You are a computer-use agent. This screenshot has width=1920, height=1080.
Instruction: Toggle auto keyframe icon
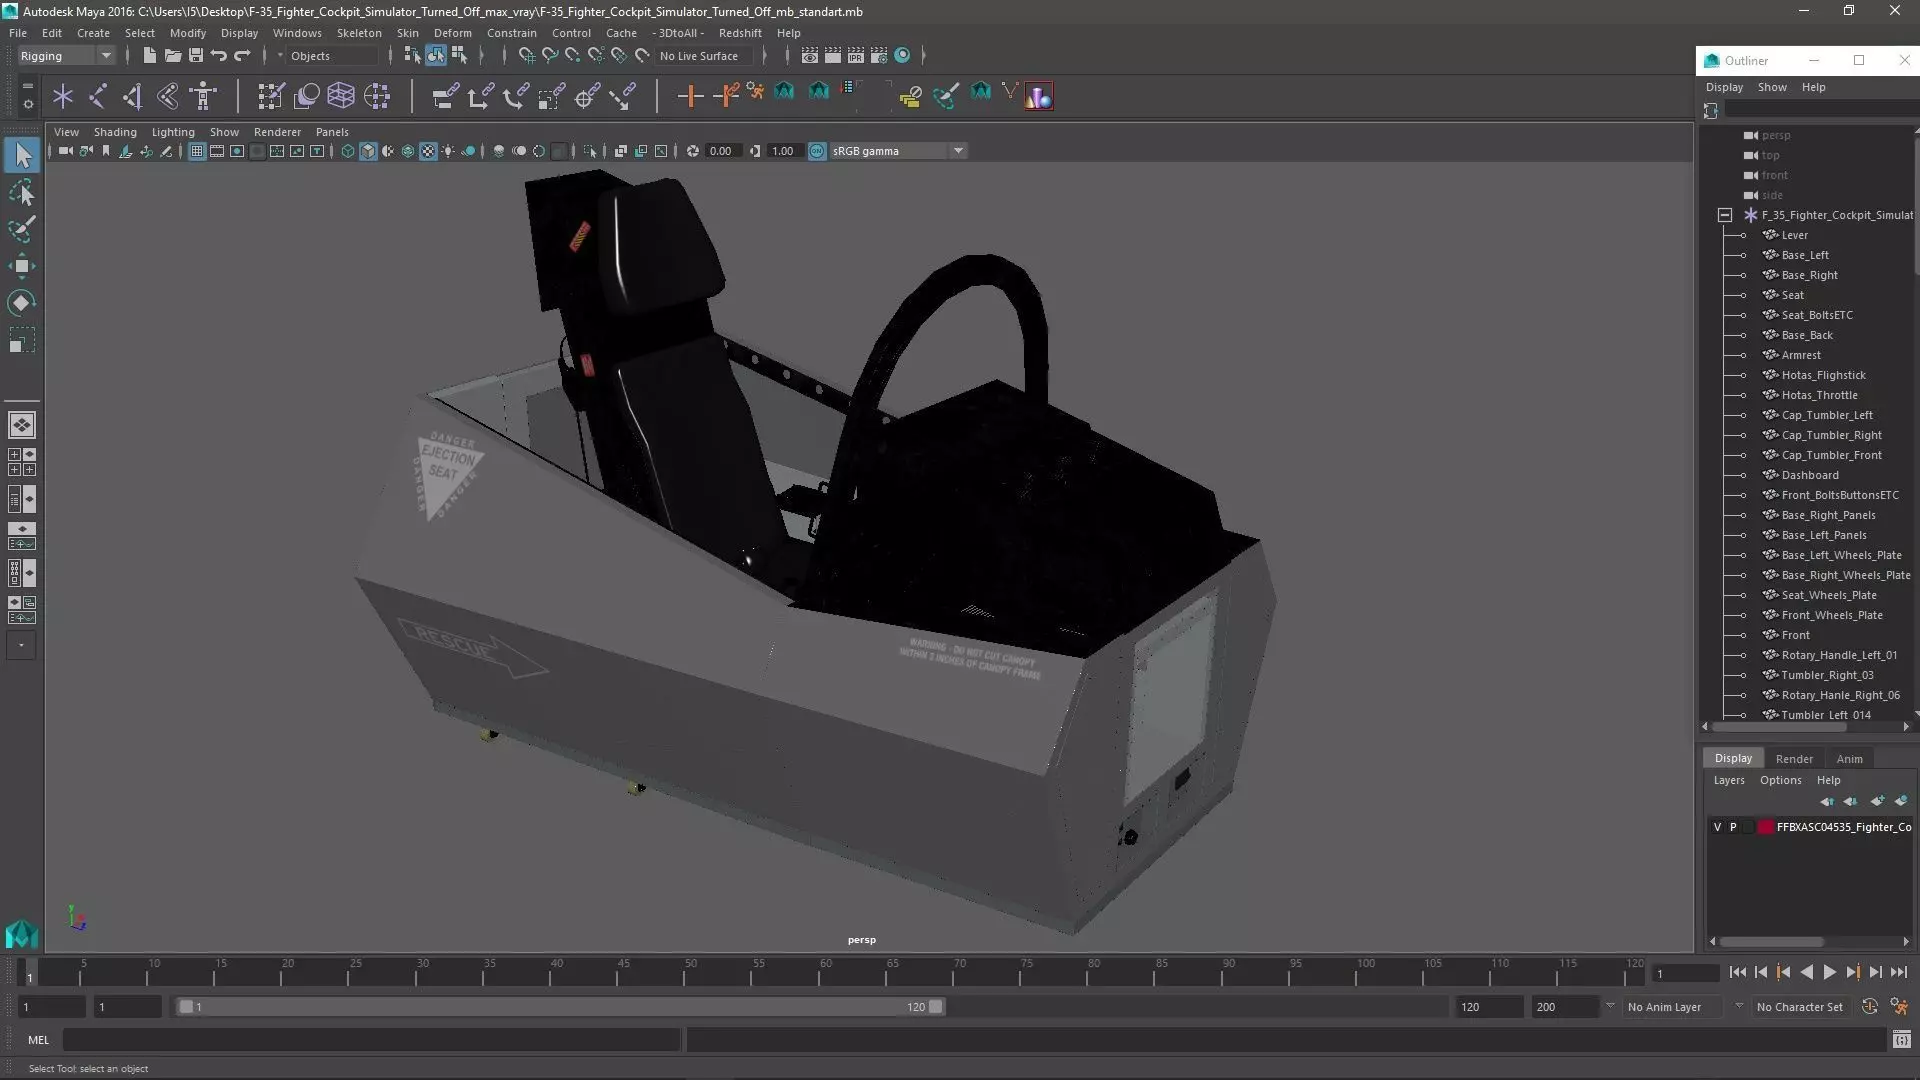(x=1870, y=1007)
